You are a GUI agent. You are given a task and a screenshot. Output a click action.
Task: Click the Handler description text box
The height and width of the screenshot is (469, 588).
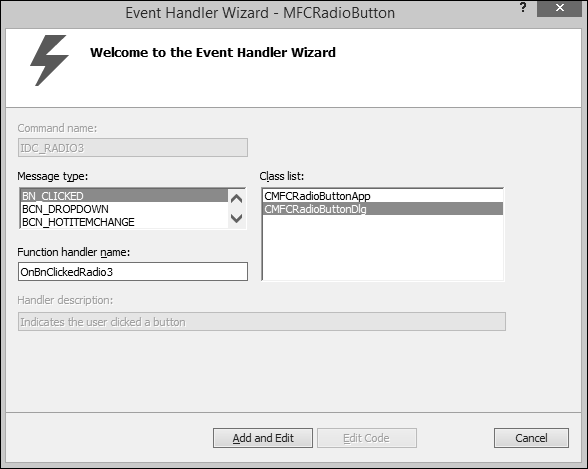click(x=262, y=322)
